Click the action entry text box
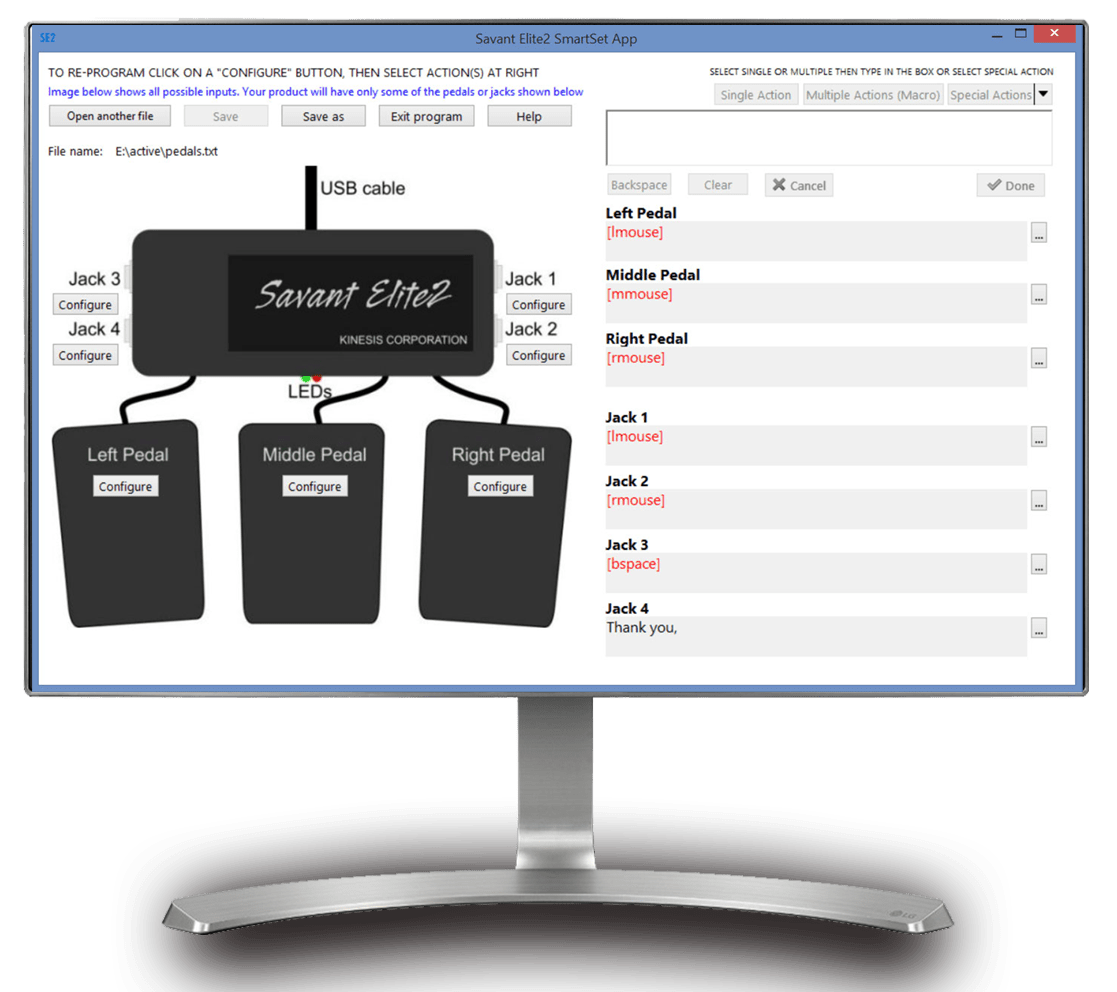 click(x=828, y=138)
